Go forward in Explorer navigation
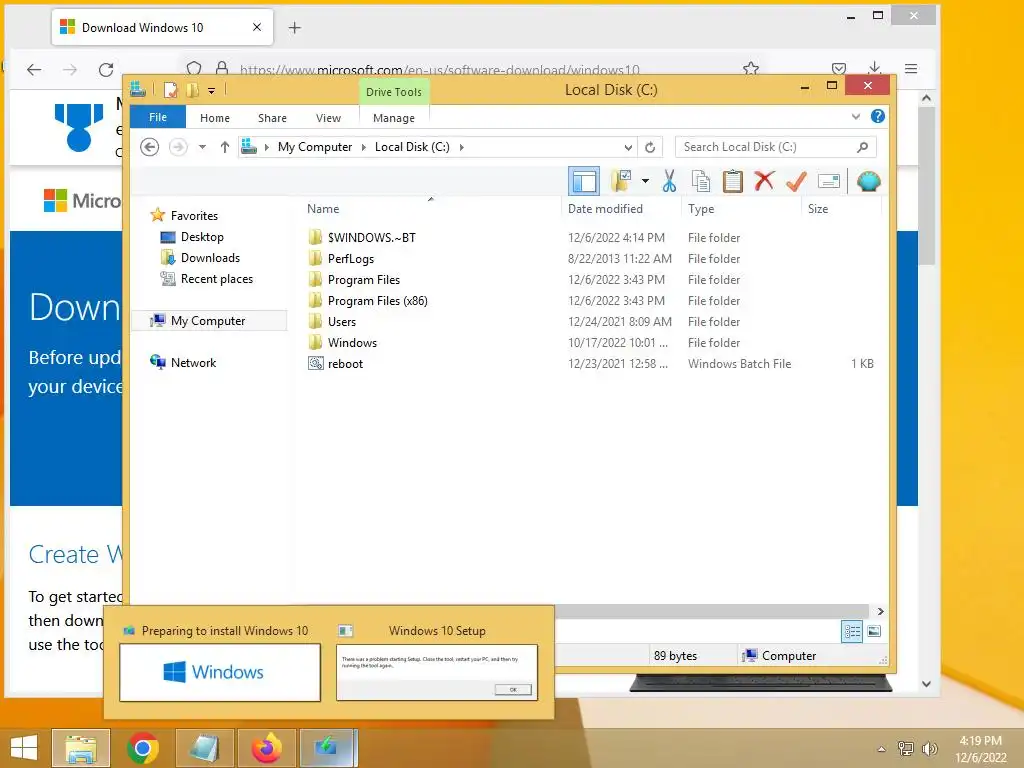Viewport: 1024px width, 768px height. (x=178, y=147)
